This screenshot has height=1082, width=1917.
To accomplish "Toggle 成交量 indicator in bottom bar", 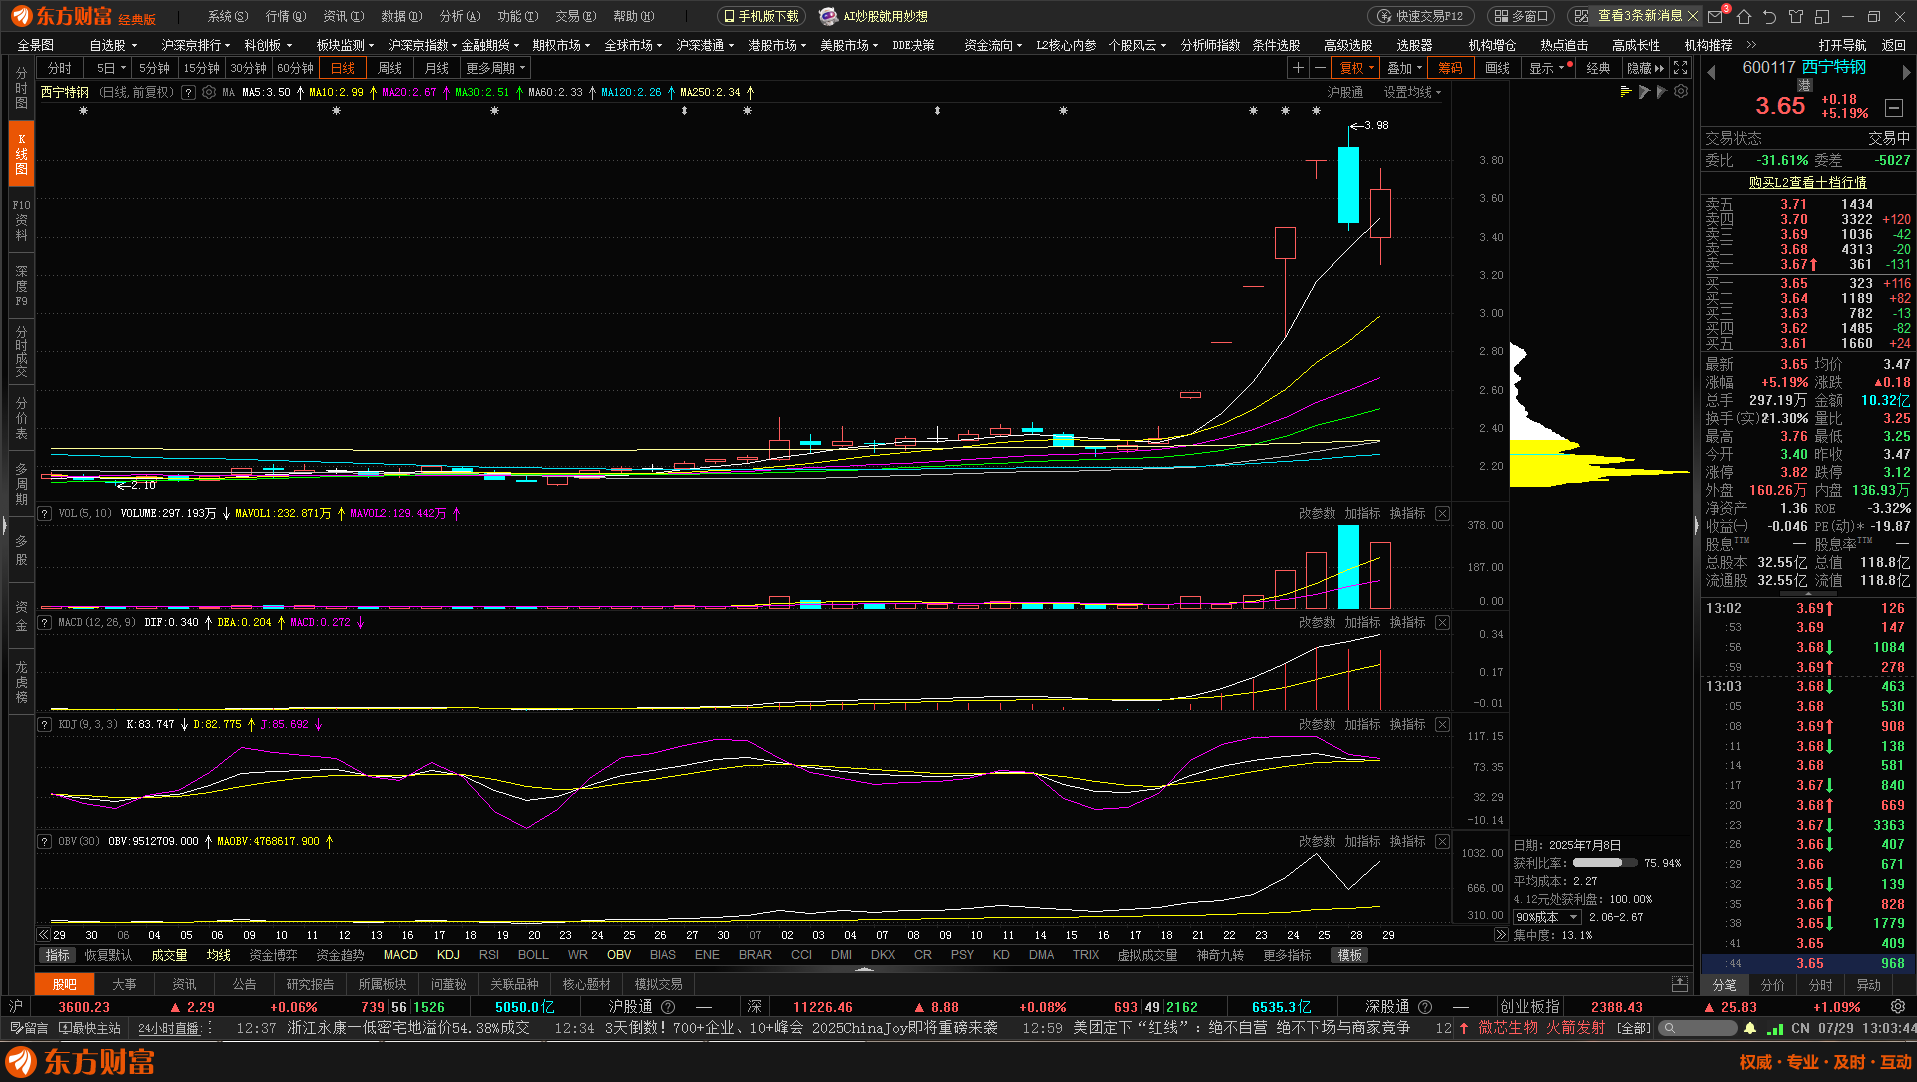I will [x=169, y=955].
